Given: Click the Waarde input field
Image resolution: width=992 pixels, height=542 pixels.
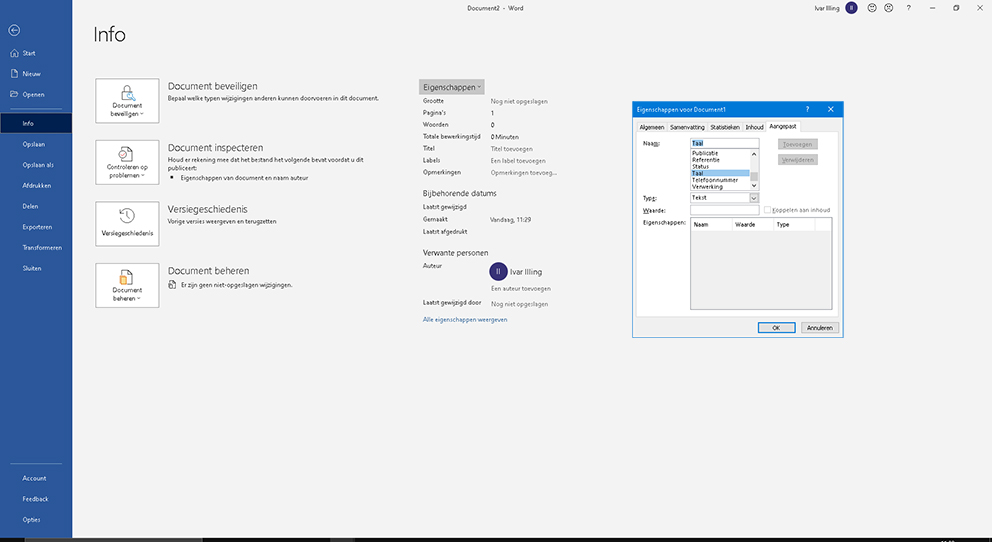Looking at the screenshot, I should point(724,210).
